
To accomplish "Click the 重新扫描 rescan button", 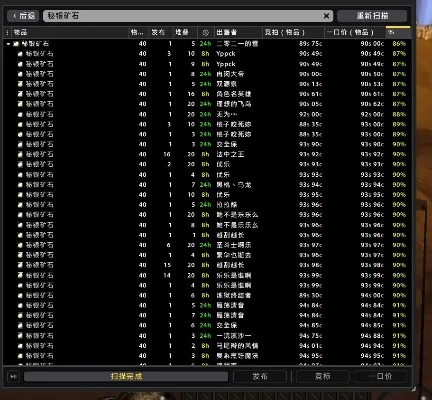I will tap(372, 16).
